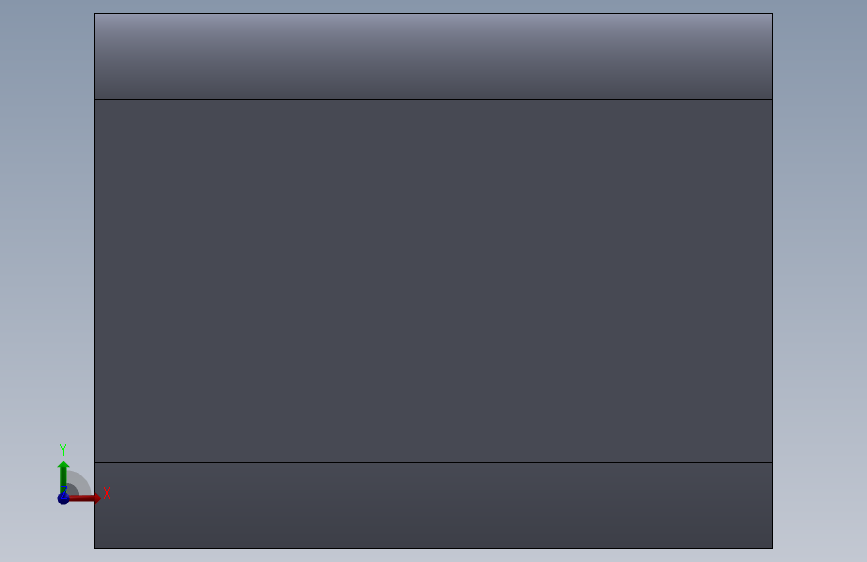Select the lighter gradient upper face of the model

[x=434, y=56]
